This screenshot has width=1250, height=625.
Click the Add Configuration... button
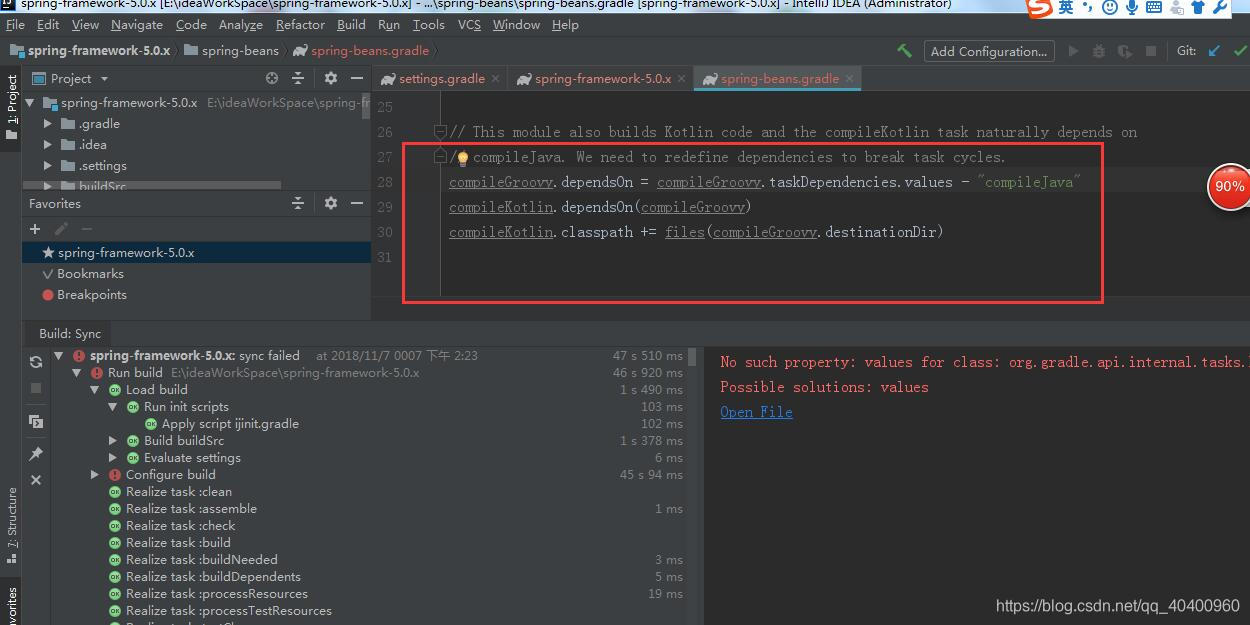[988, 51]
